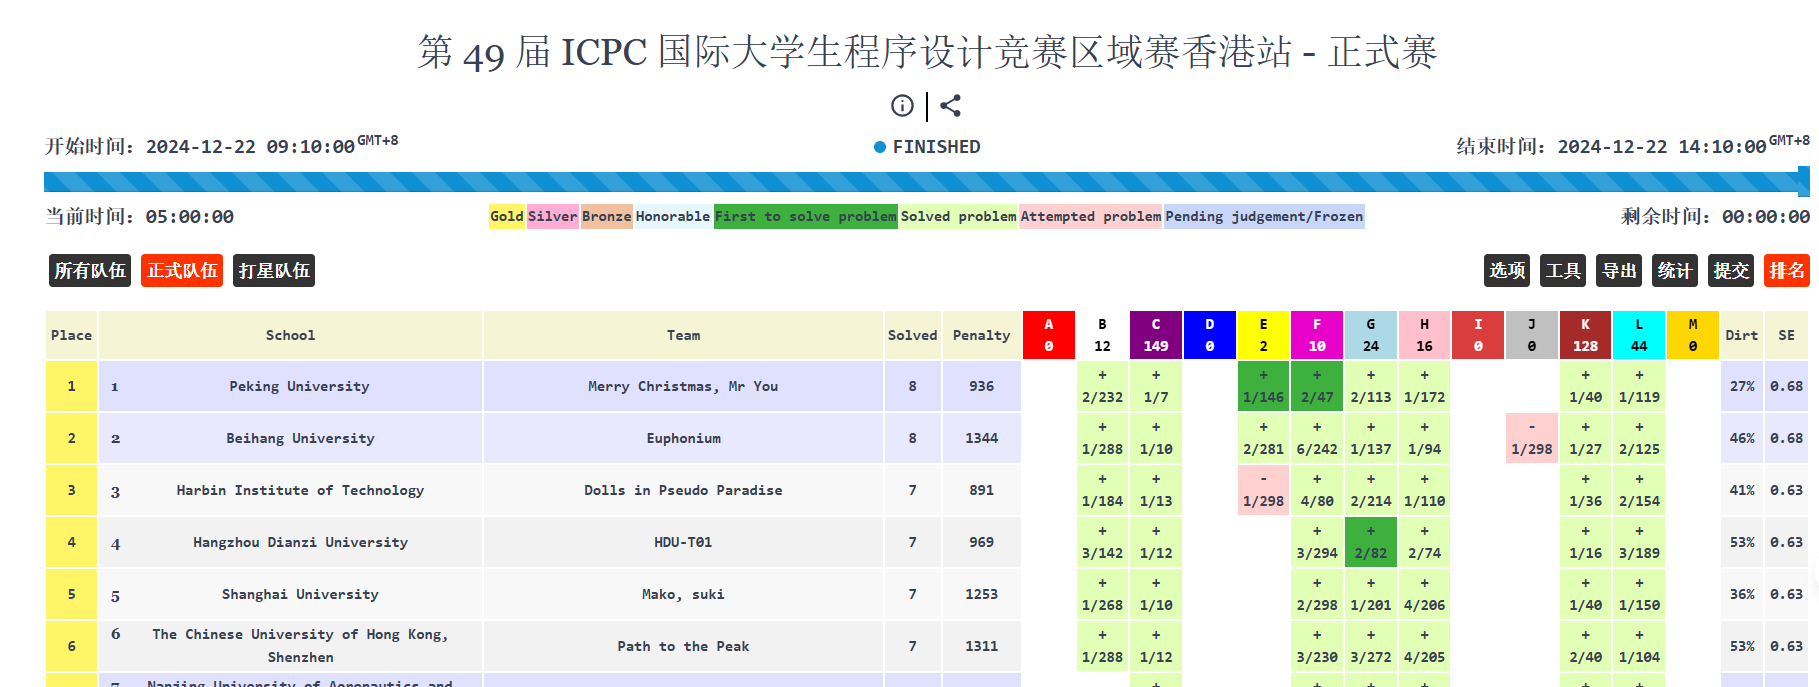The height and width of the screenshot is (687, 1819).
Task: Click Beihang University school cell
Action: pos(290,438)
